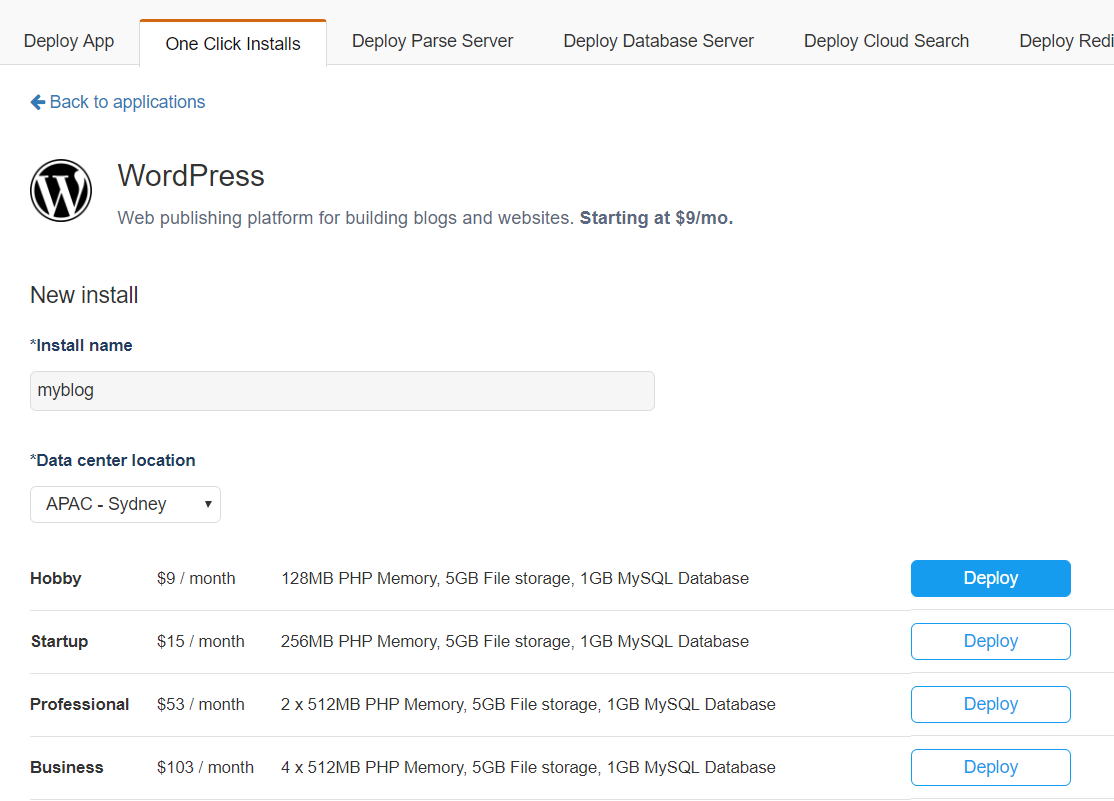Click the WordPress logo icon
Screen dimensions: 1114x801
61,190
